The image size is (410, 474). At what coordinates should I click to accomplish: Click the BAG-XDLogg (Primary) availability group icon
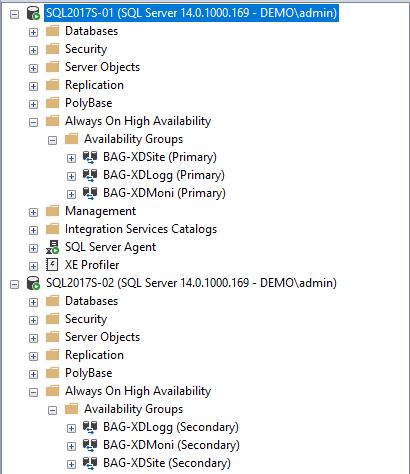[x=90, y=175]
